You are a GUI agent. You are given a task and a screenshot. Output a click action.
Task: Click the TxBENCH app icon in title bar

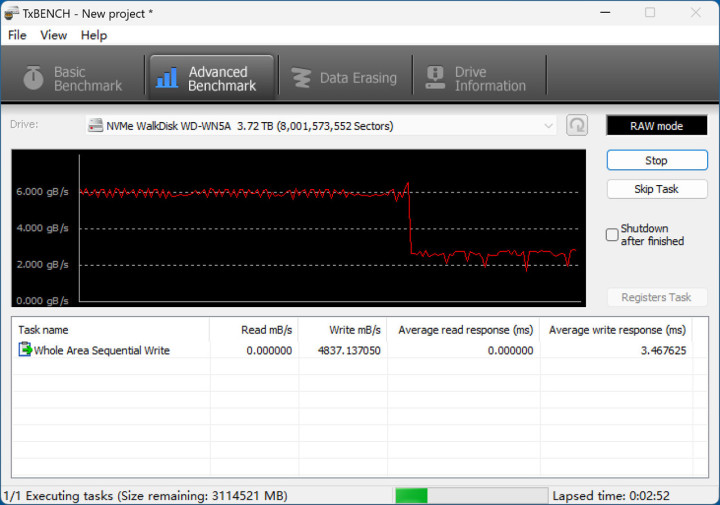pyautogui.click(x=11, y=14)
